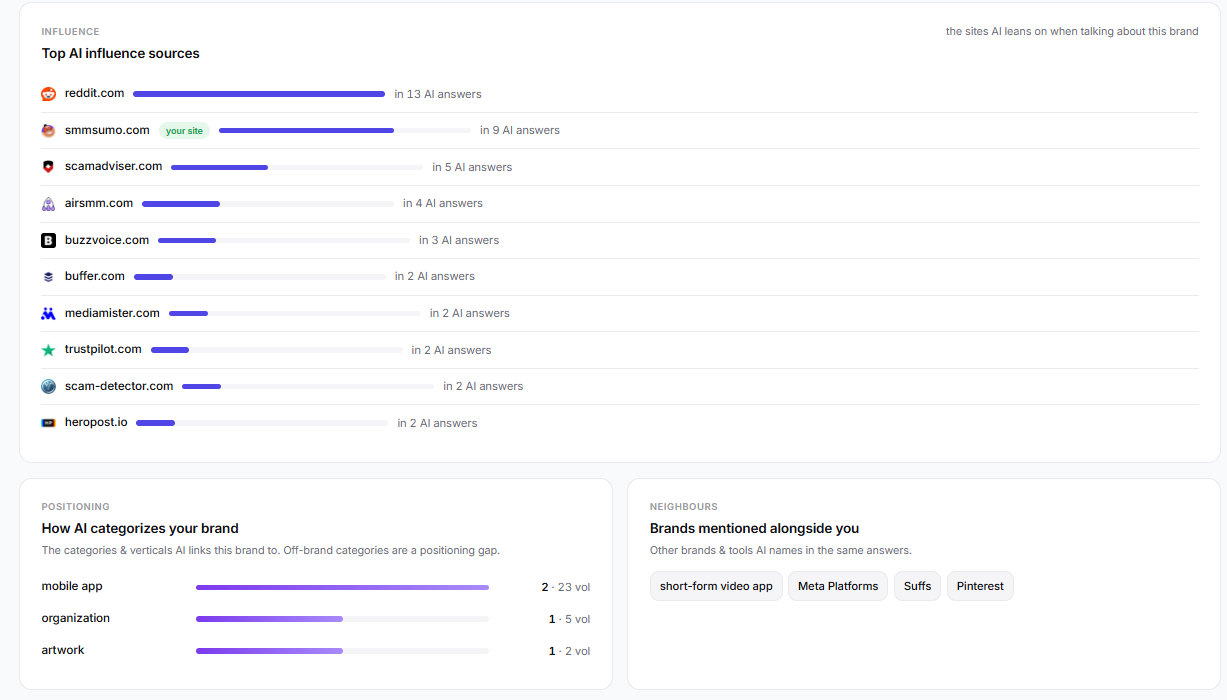The width and height of the screenshot is (1227, 700).
Task: Click 'in 5 AI answers' text
Action: coord(472,167)
